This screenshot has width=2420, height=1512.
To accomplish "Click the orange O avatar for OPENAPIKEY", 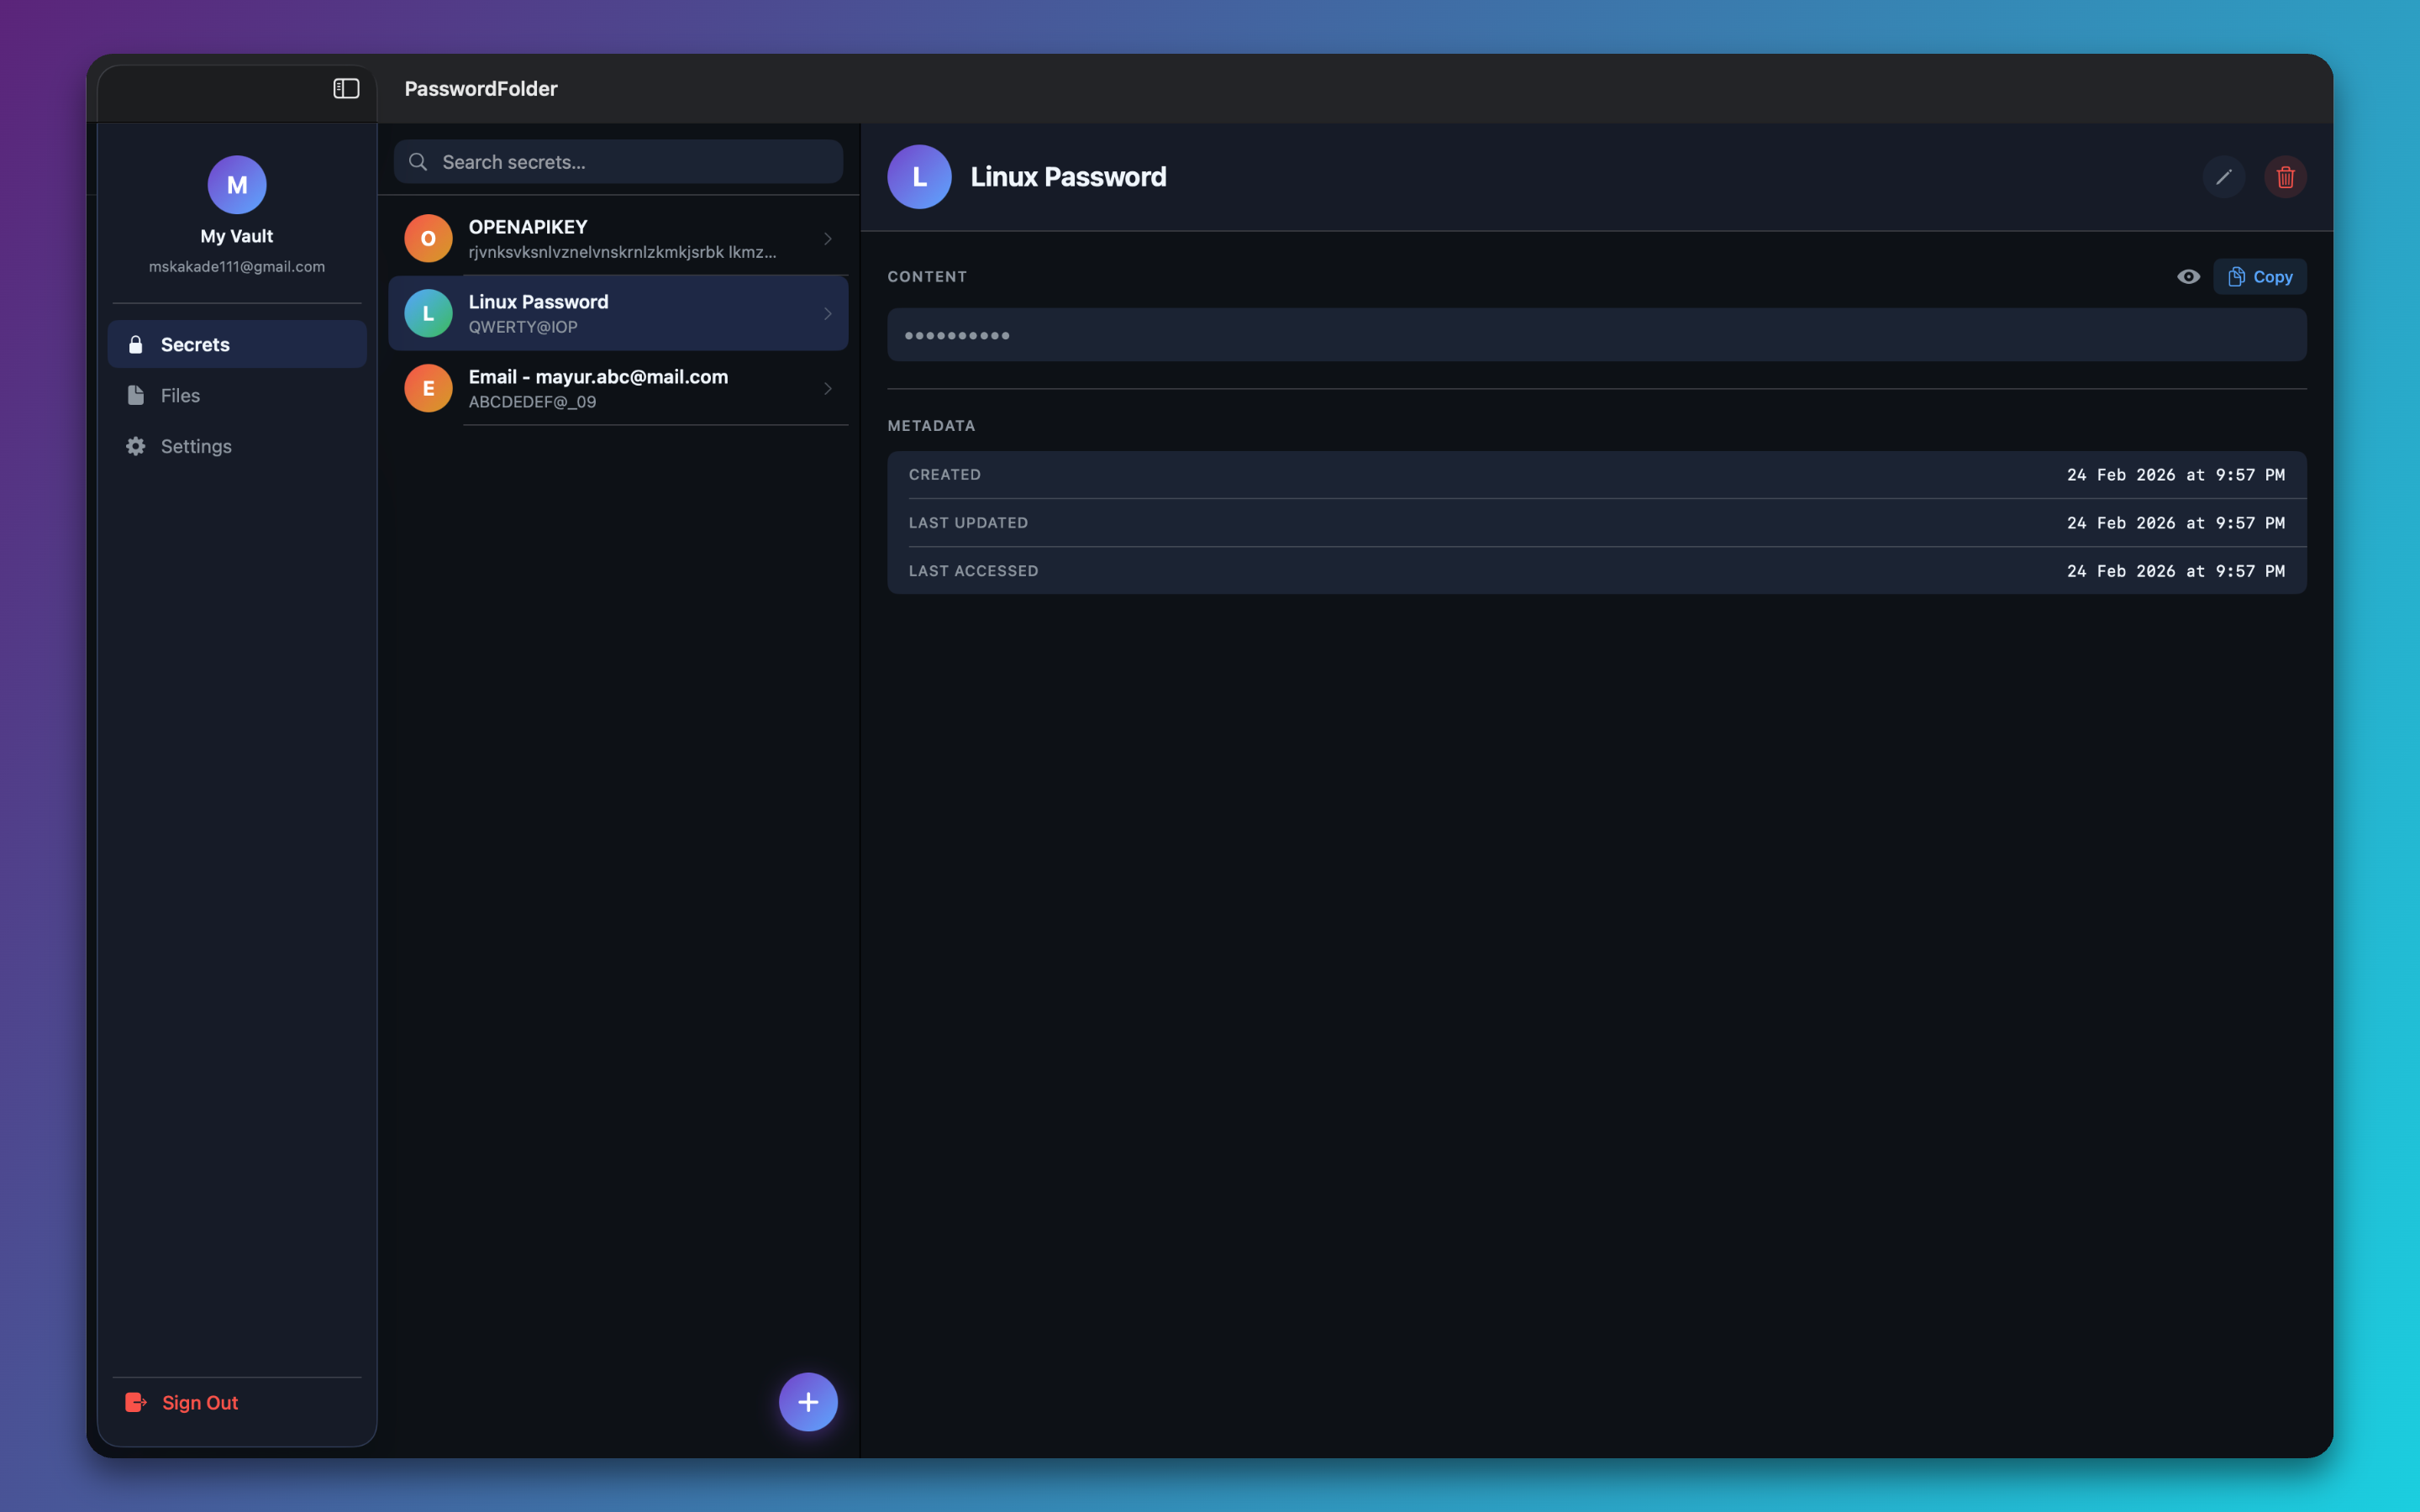I will (x=428, y=238).
